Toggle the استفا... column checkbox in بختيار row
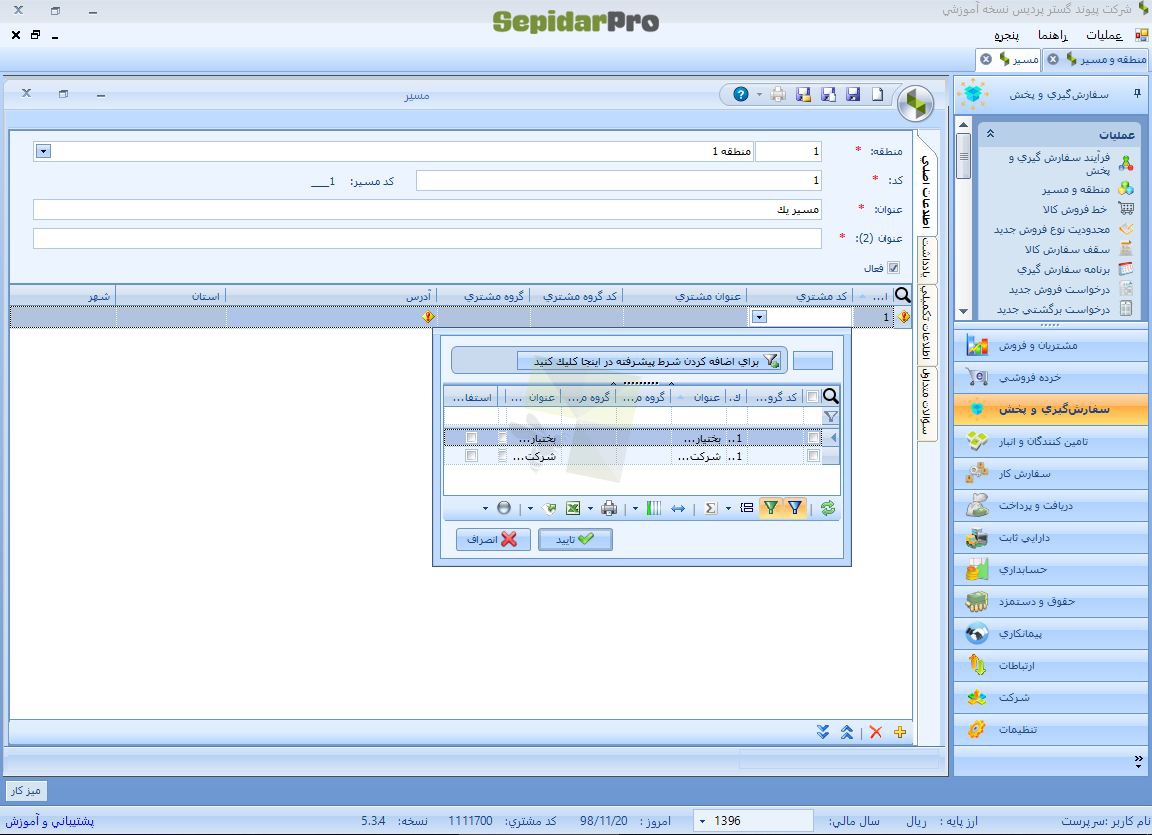 (x=472, y=438)
